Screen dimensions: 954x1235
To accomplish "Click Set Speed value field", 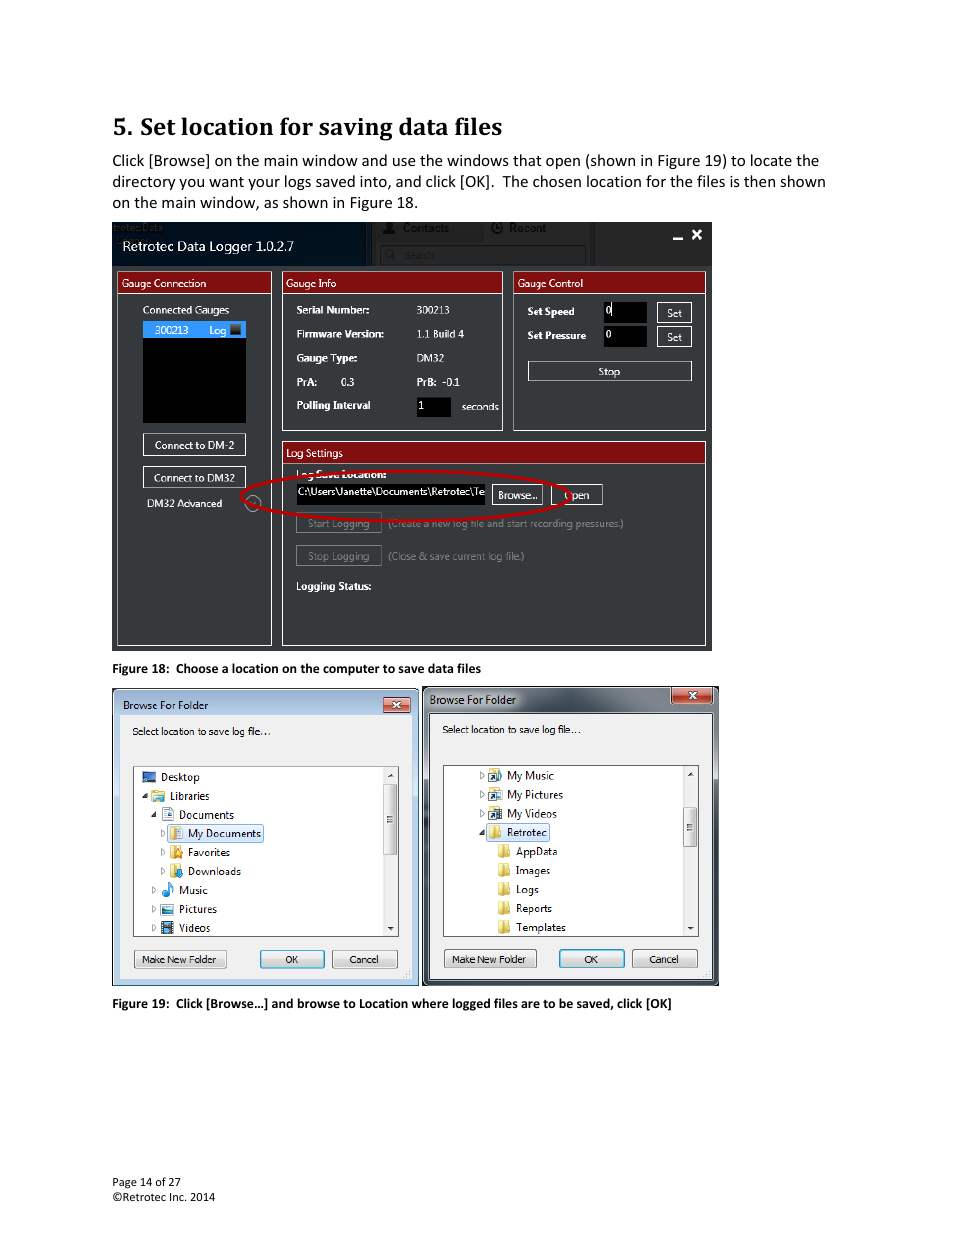I will pos(625,311).
